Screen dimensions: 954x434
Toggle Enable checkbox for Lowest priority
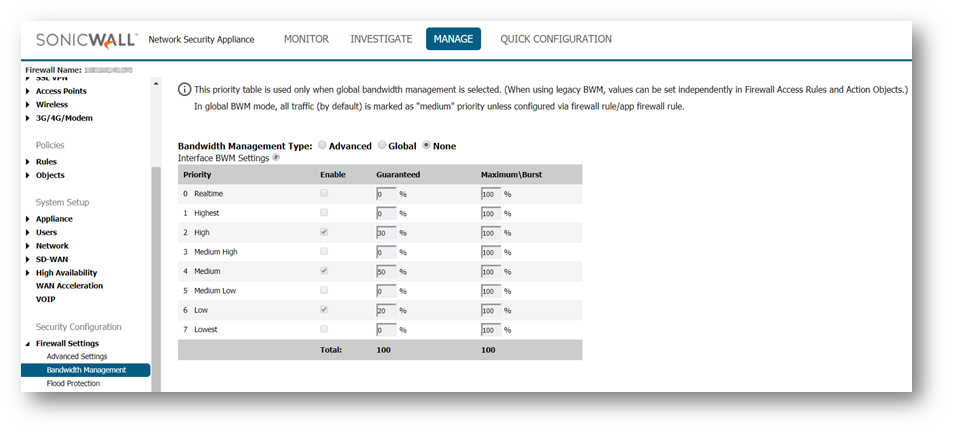[x=324, y=329]
